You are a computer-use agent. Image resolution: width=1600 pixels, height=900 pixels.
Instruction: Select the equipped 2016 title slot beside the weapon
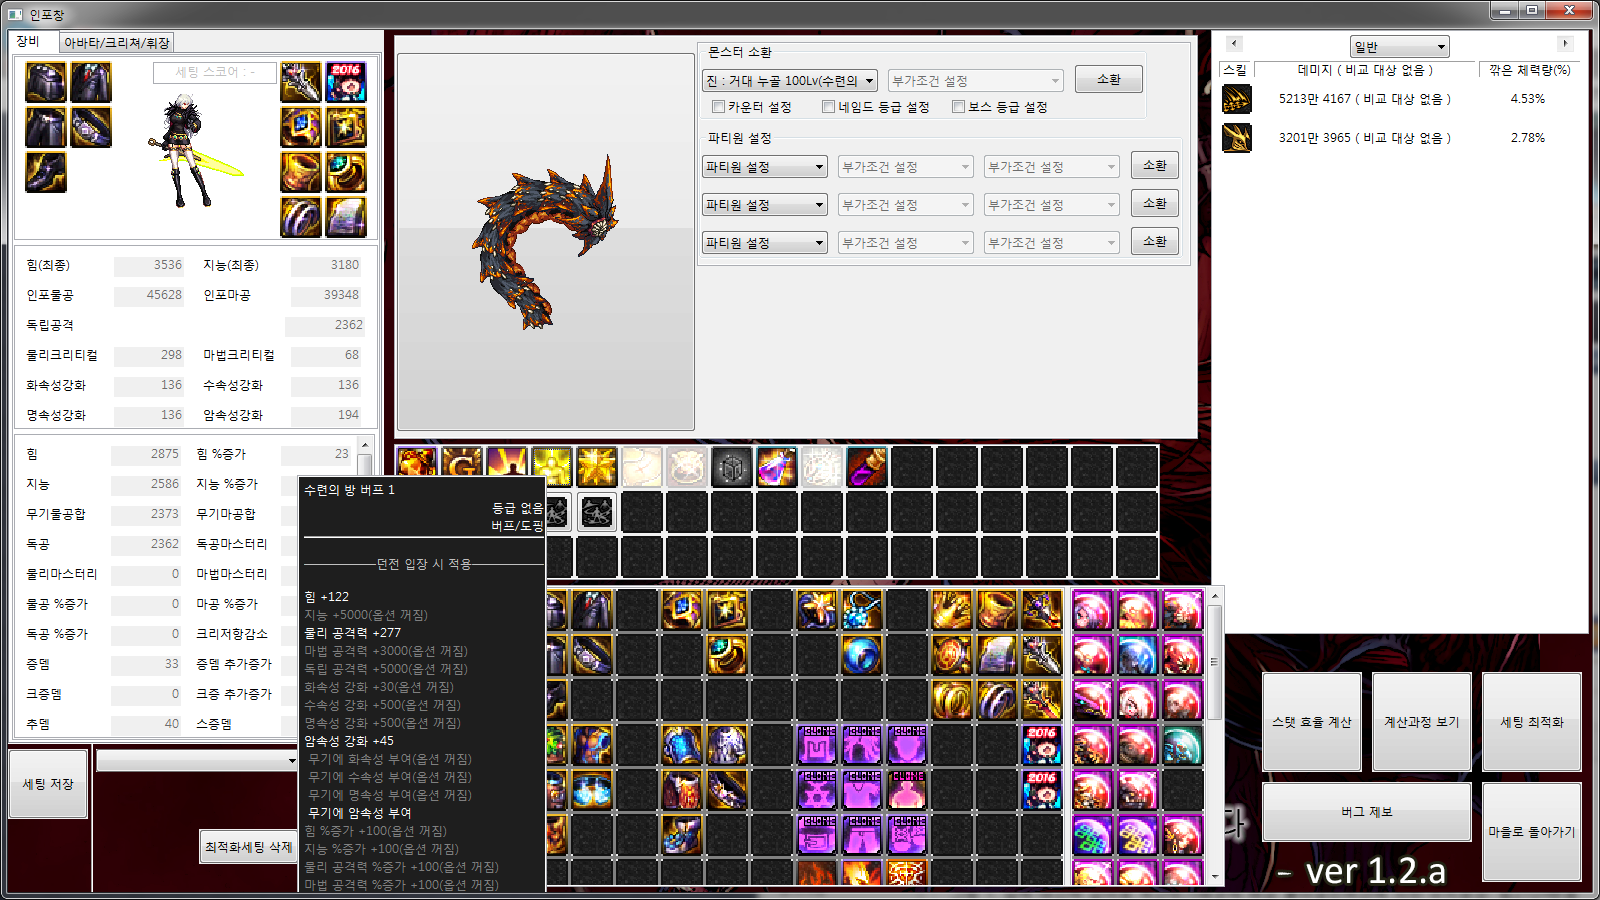(346, 82)
